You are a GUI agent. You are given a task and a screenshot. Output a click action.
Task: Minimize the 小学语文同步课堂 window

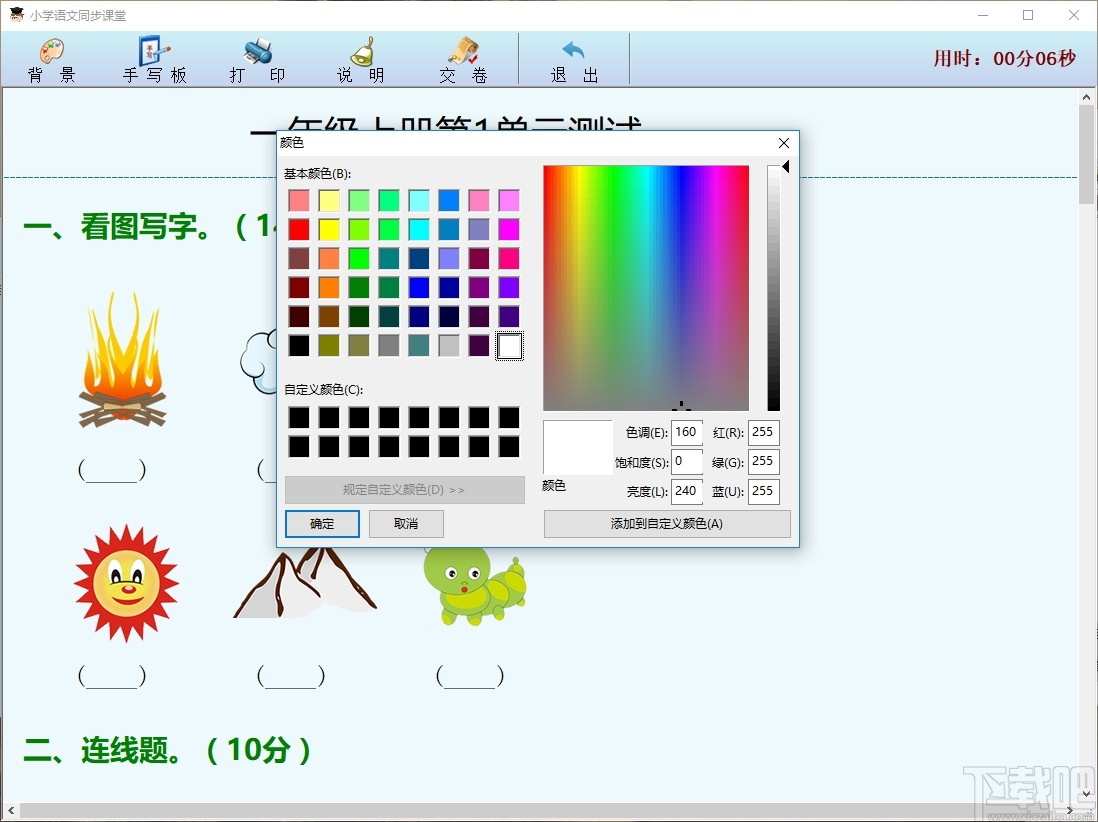(x=983, y=15)
